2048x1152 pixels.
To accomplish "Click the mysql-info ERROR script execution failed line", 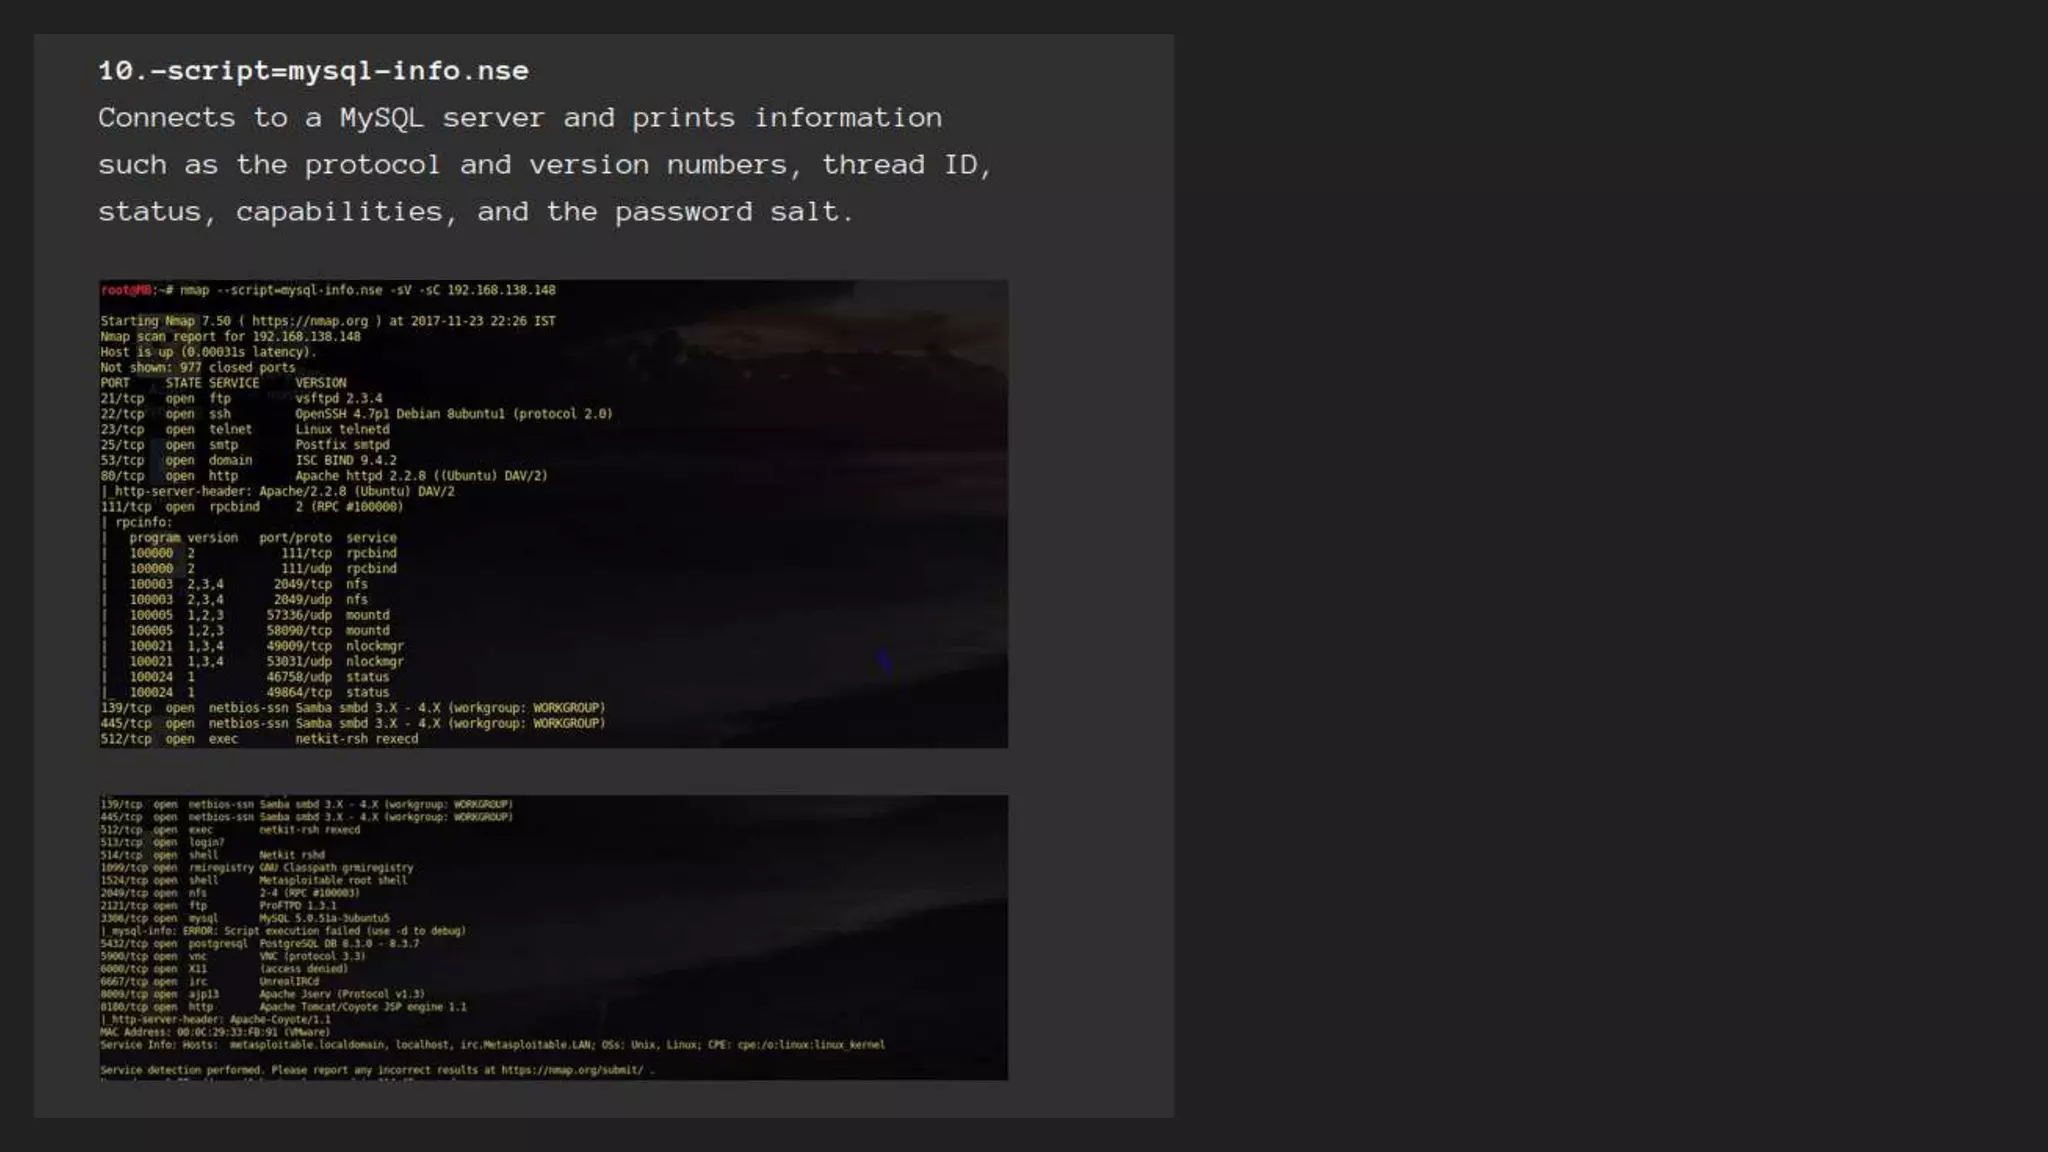I will 283,931.
